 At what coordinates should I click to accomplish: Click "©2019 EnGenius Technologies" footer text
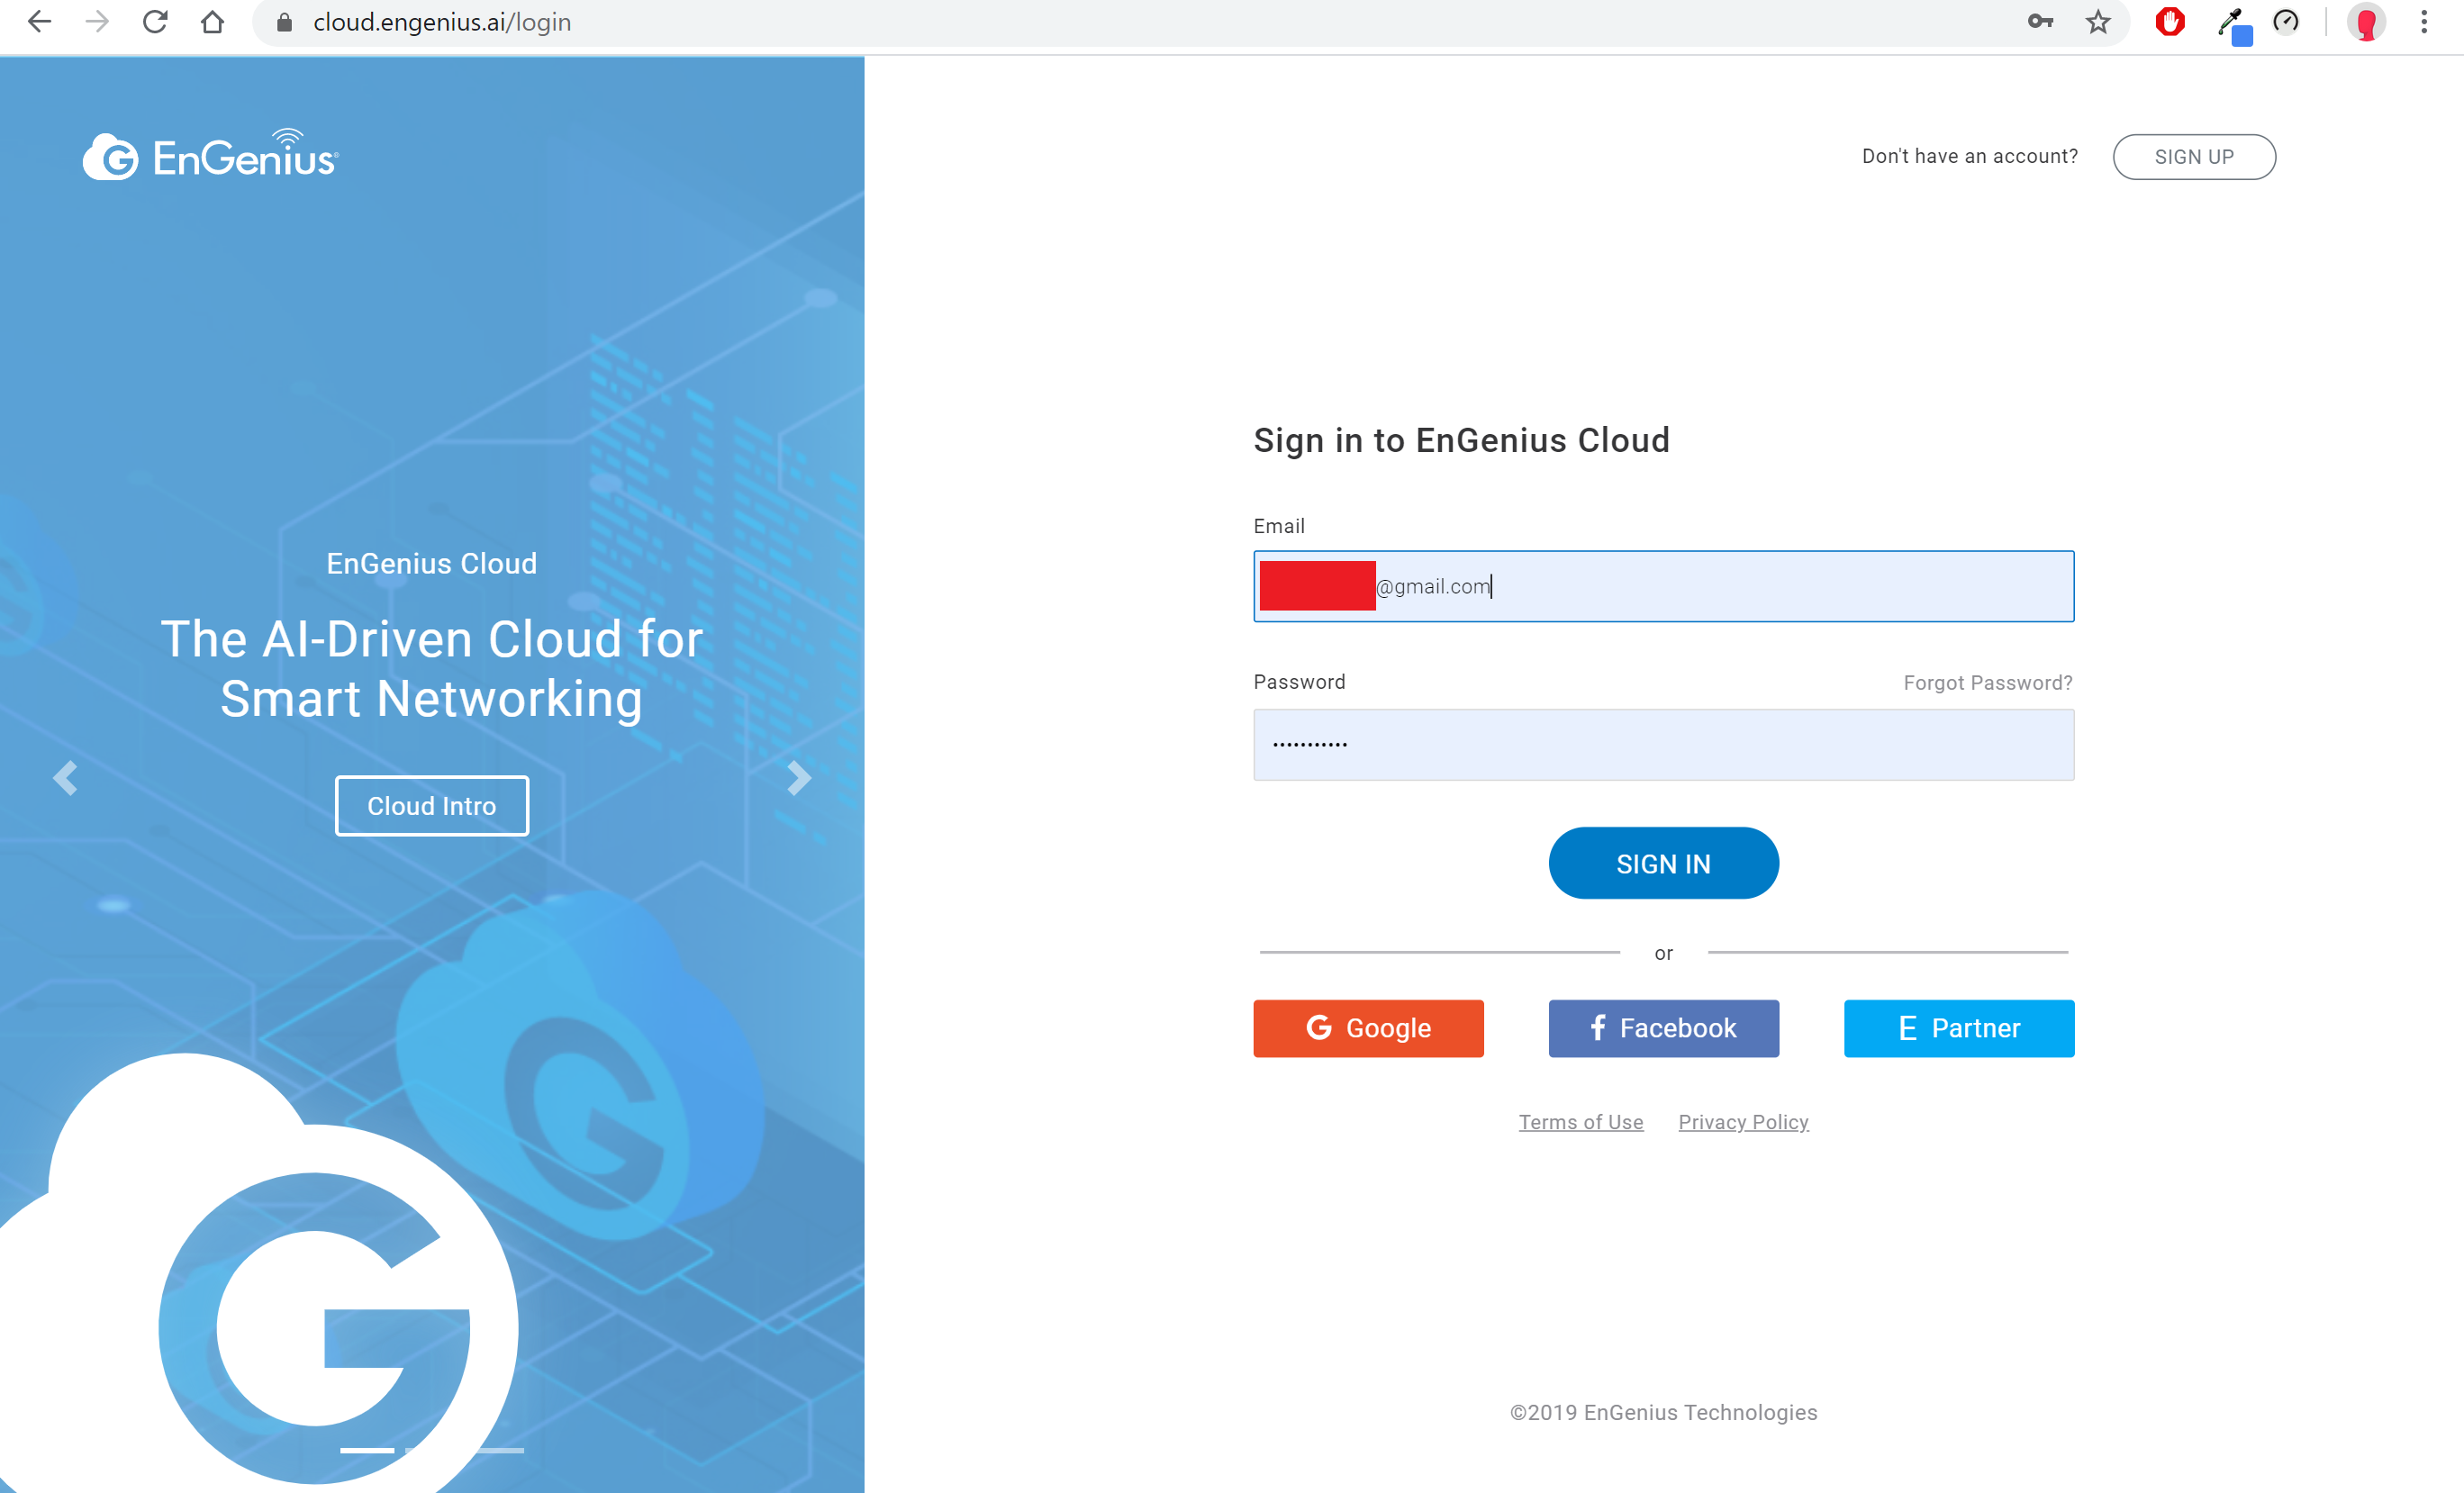(1664, 1412)
